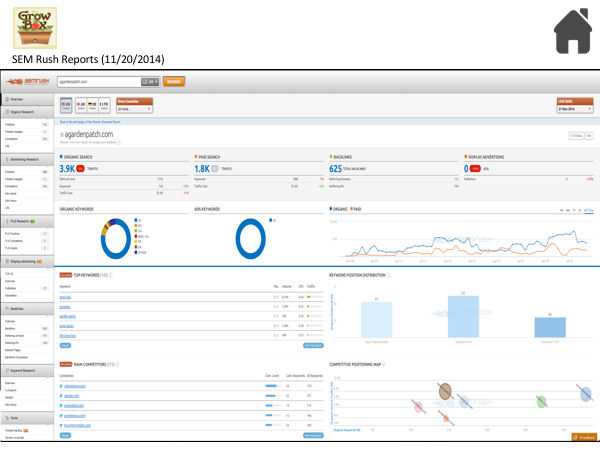Viewport: 600px width, 450px height.
Task: Click the Display advertising section icon
Action: tap(7, 261)
